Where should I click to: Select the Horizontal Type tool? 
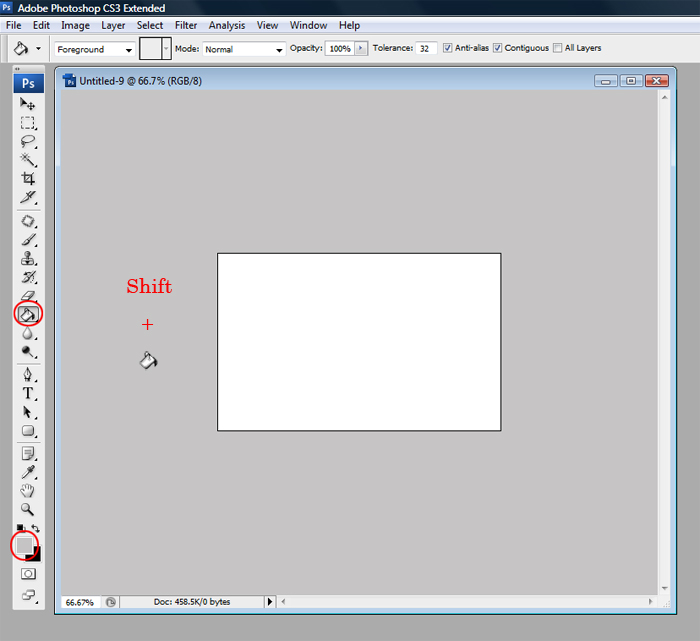[28, 393]
